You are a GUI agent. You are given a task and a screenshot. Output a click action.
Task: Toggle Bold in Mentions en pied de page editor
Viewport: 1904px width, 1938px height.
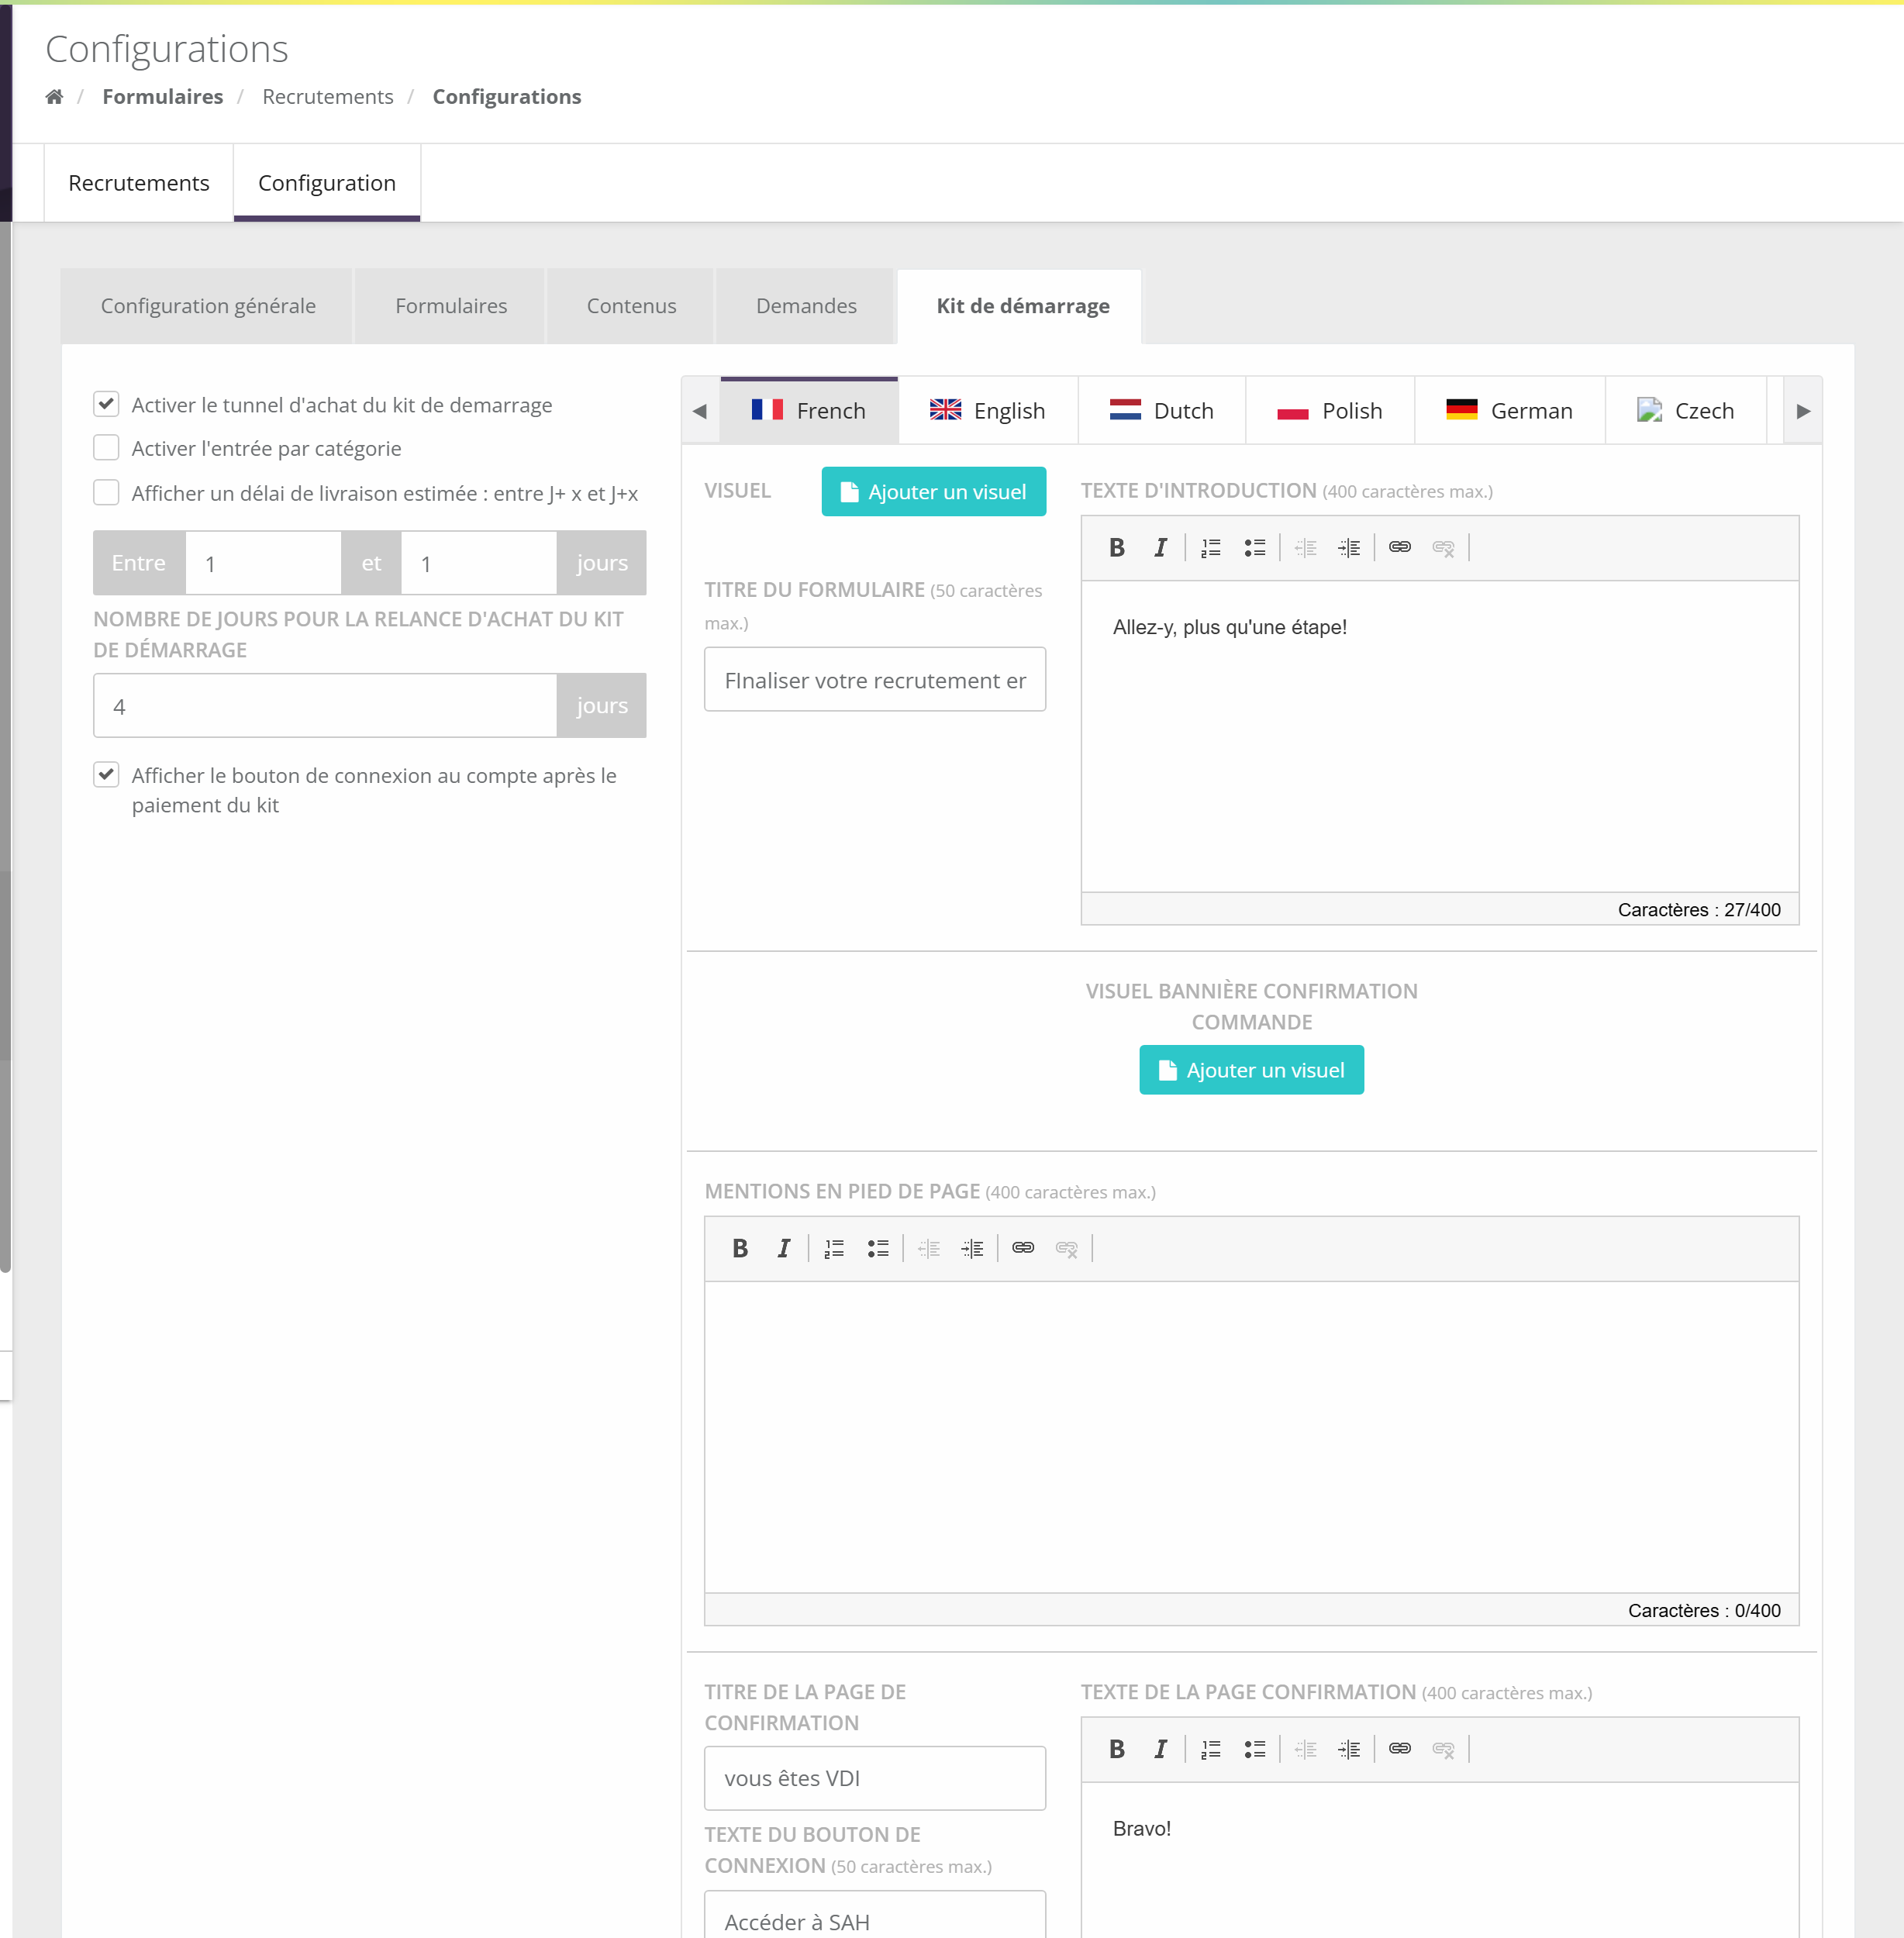[x=740, y=1248]
